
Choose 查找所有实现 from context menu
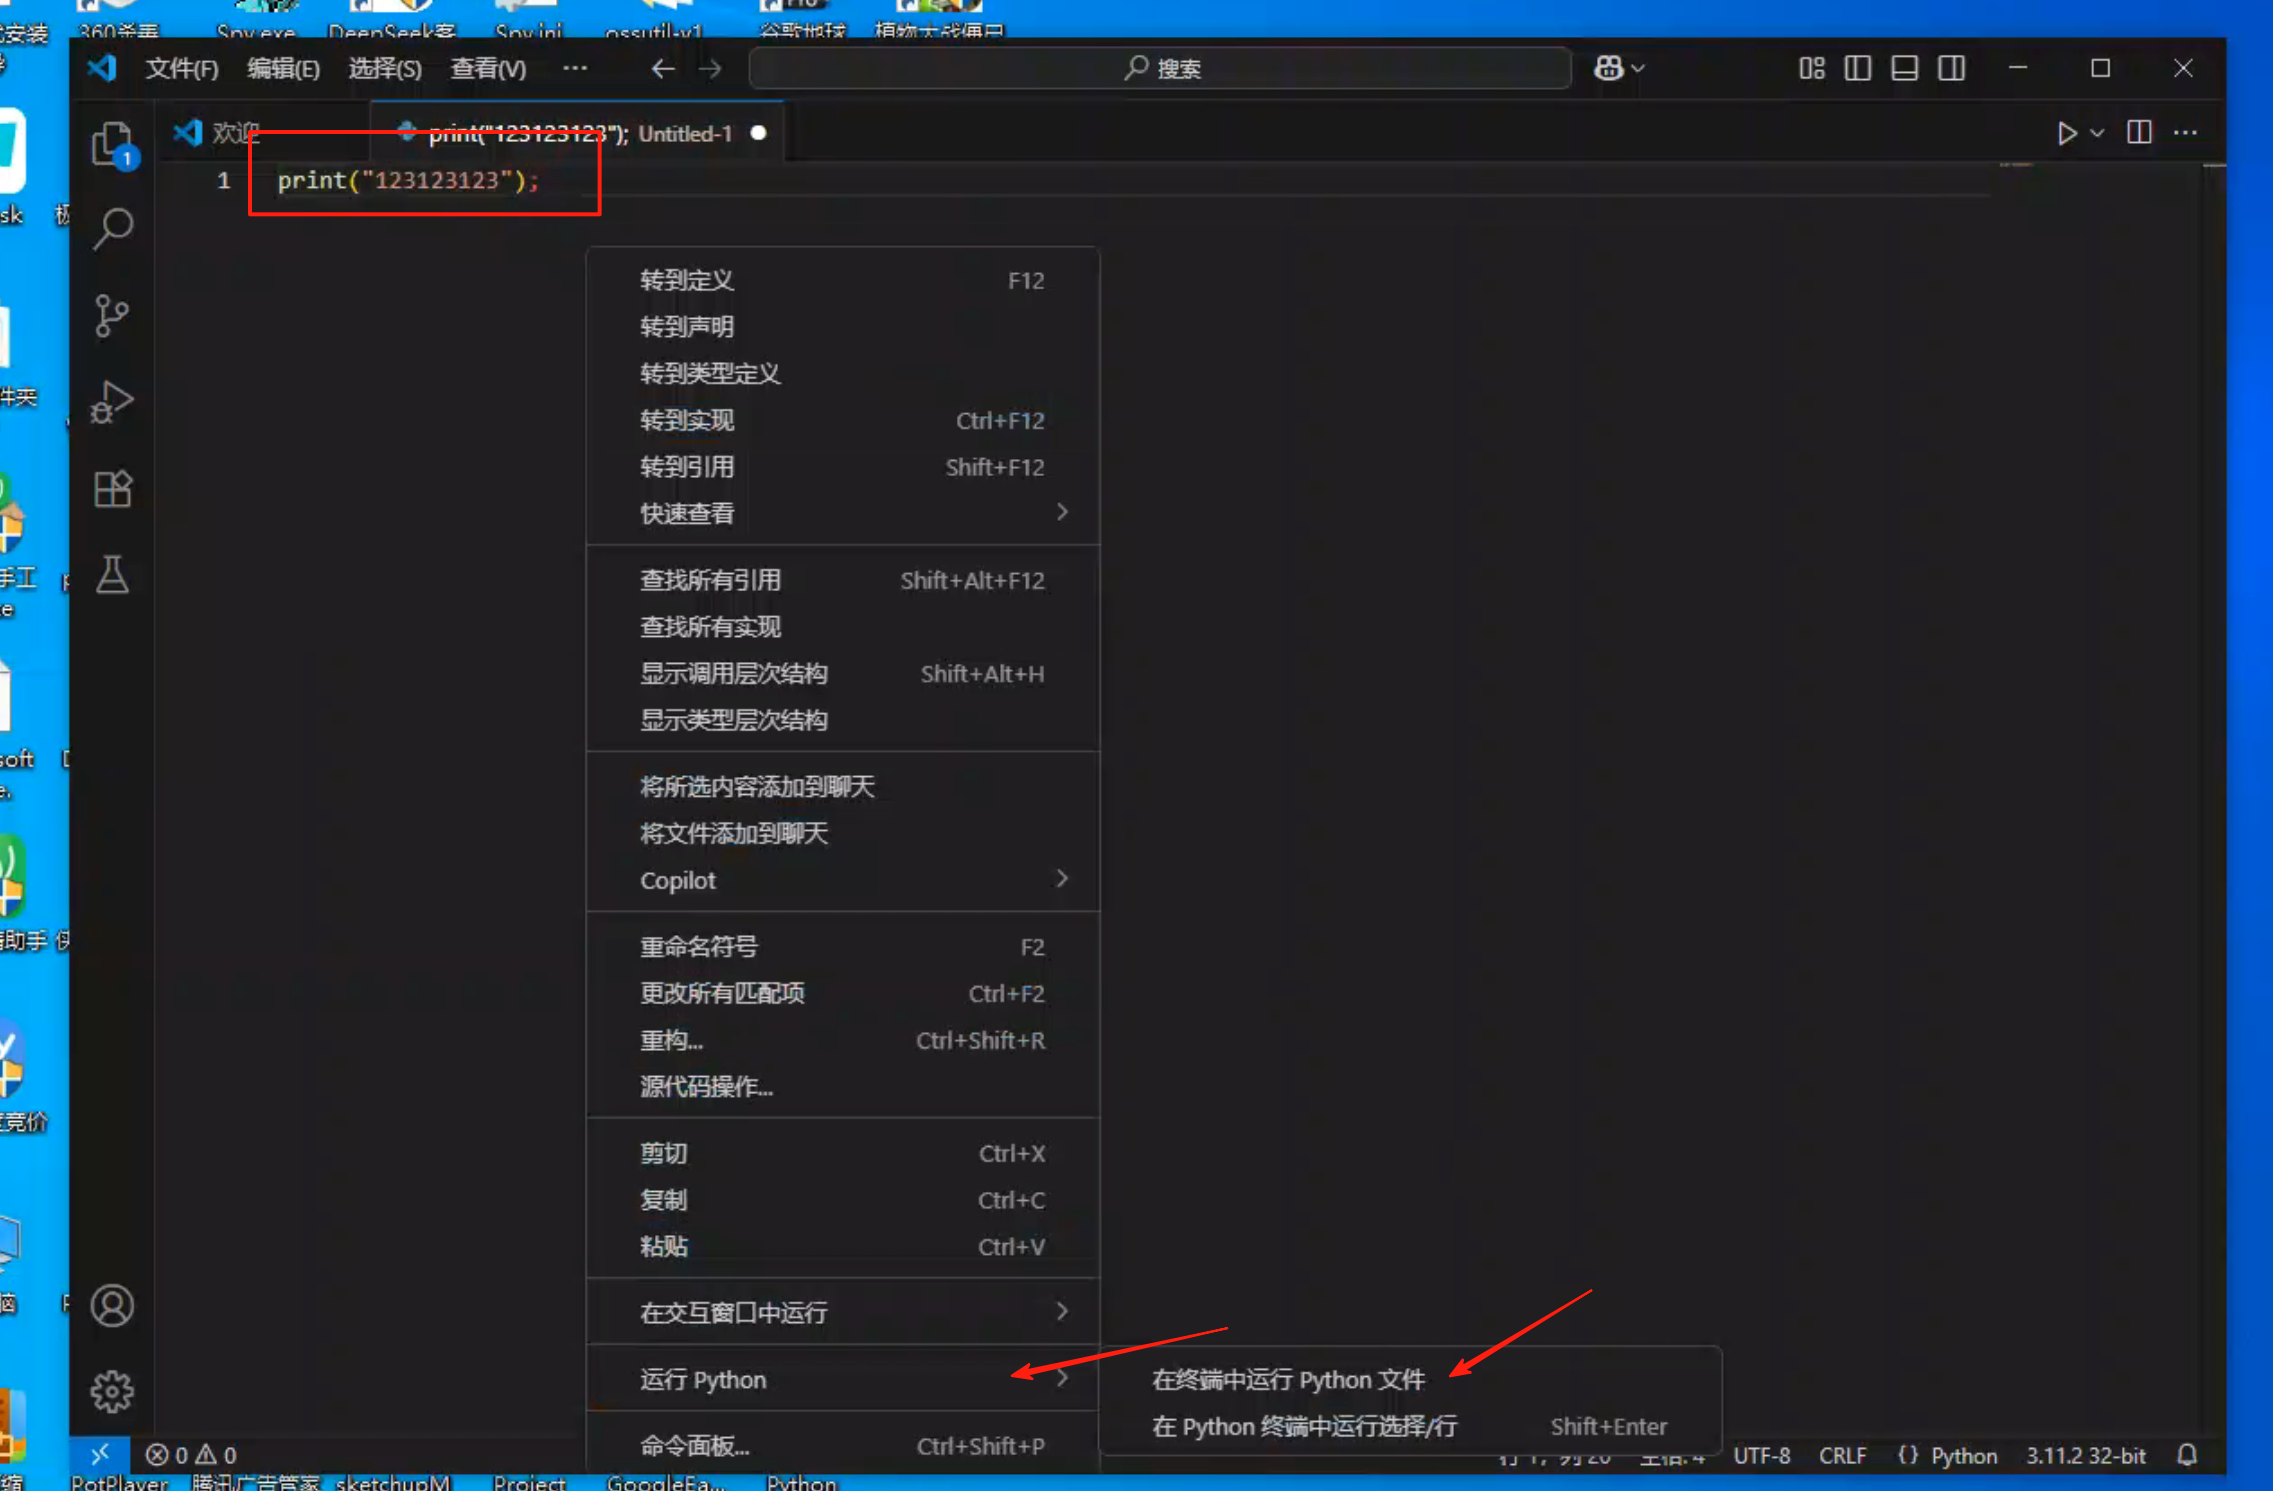click(x=843, y=627)
